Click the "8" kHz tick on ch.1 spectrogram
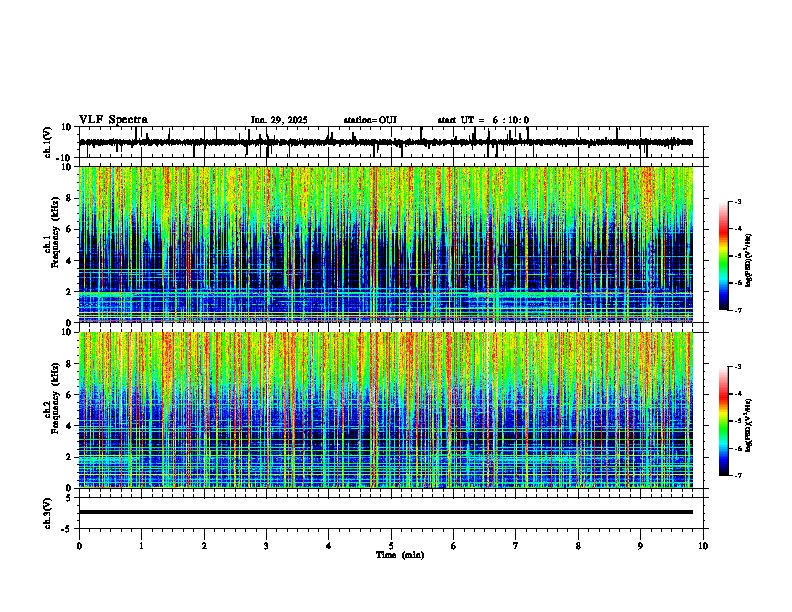Viewport: 792px width, 612px height. (x=69, y=198)
